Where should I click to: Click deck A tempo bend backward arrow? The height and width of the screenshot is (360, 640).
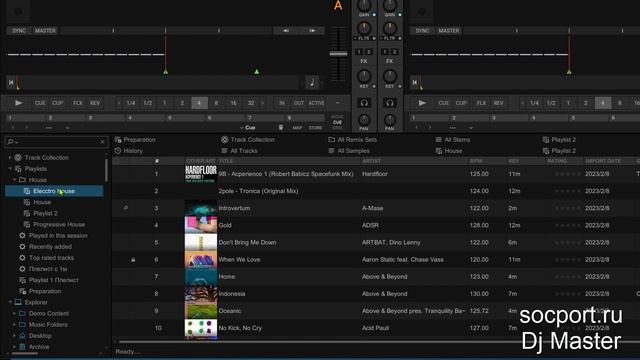click(286, 31)
